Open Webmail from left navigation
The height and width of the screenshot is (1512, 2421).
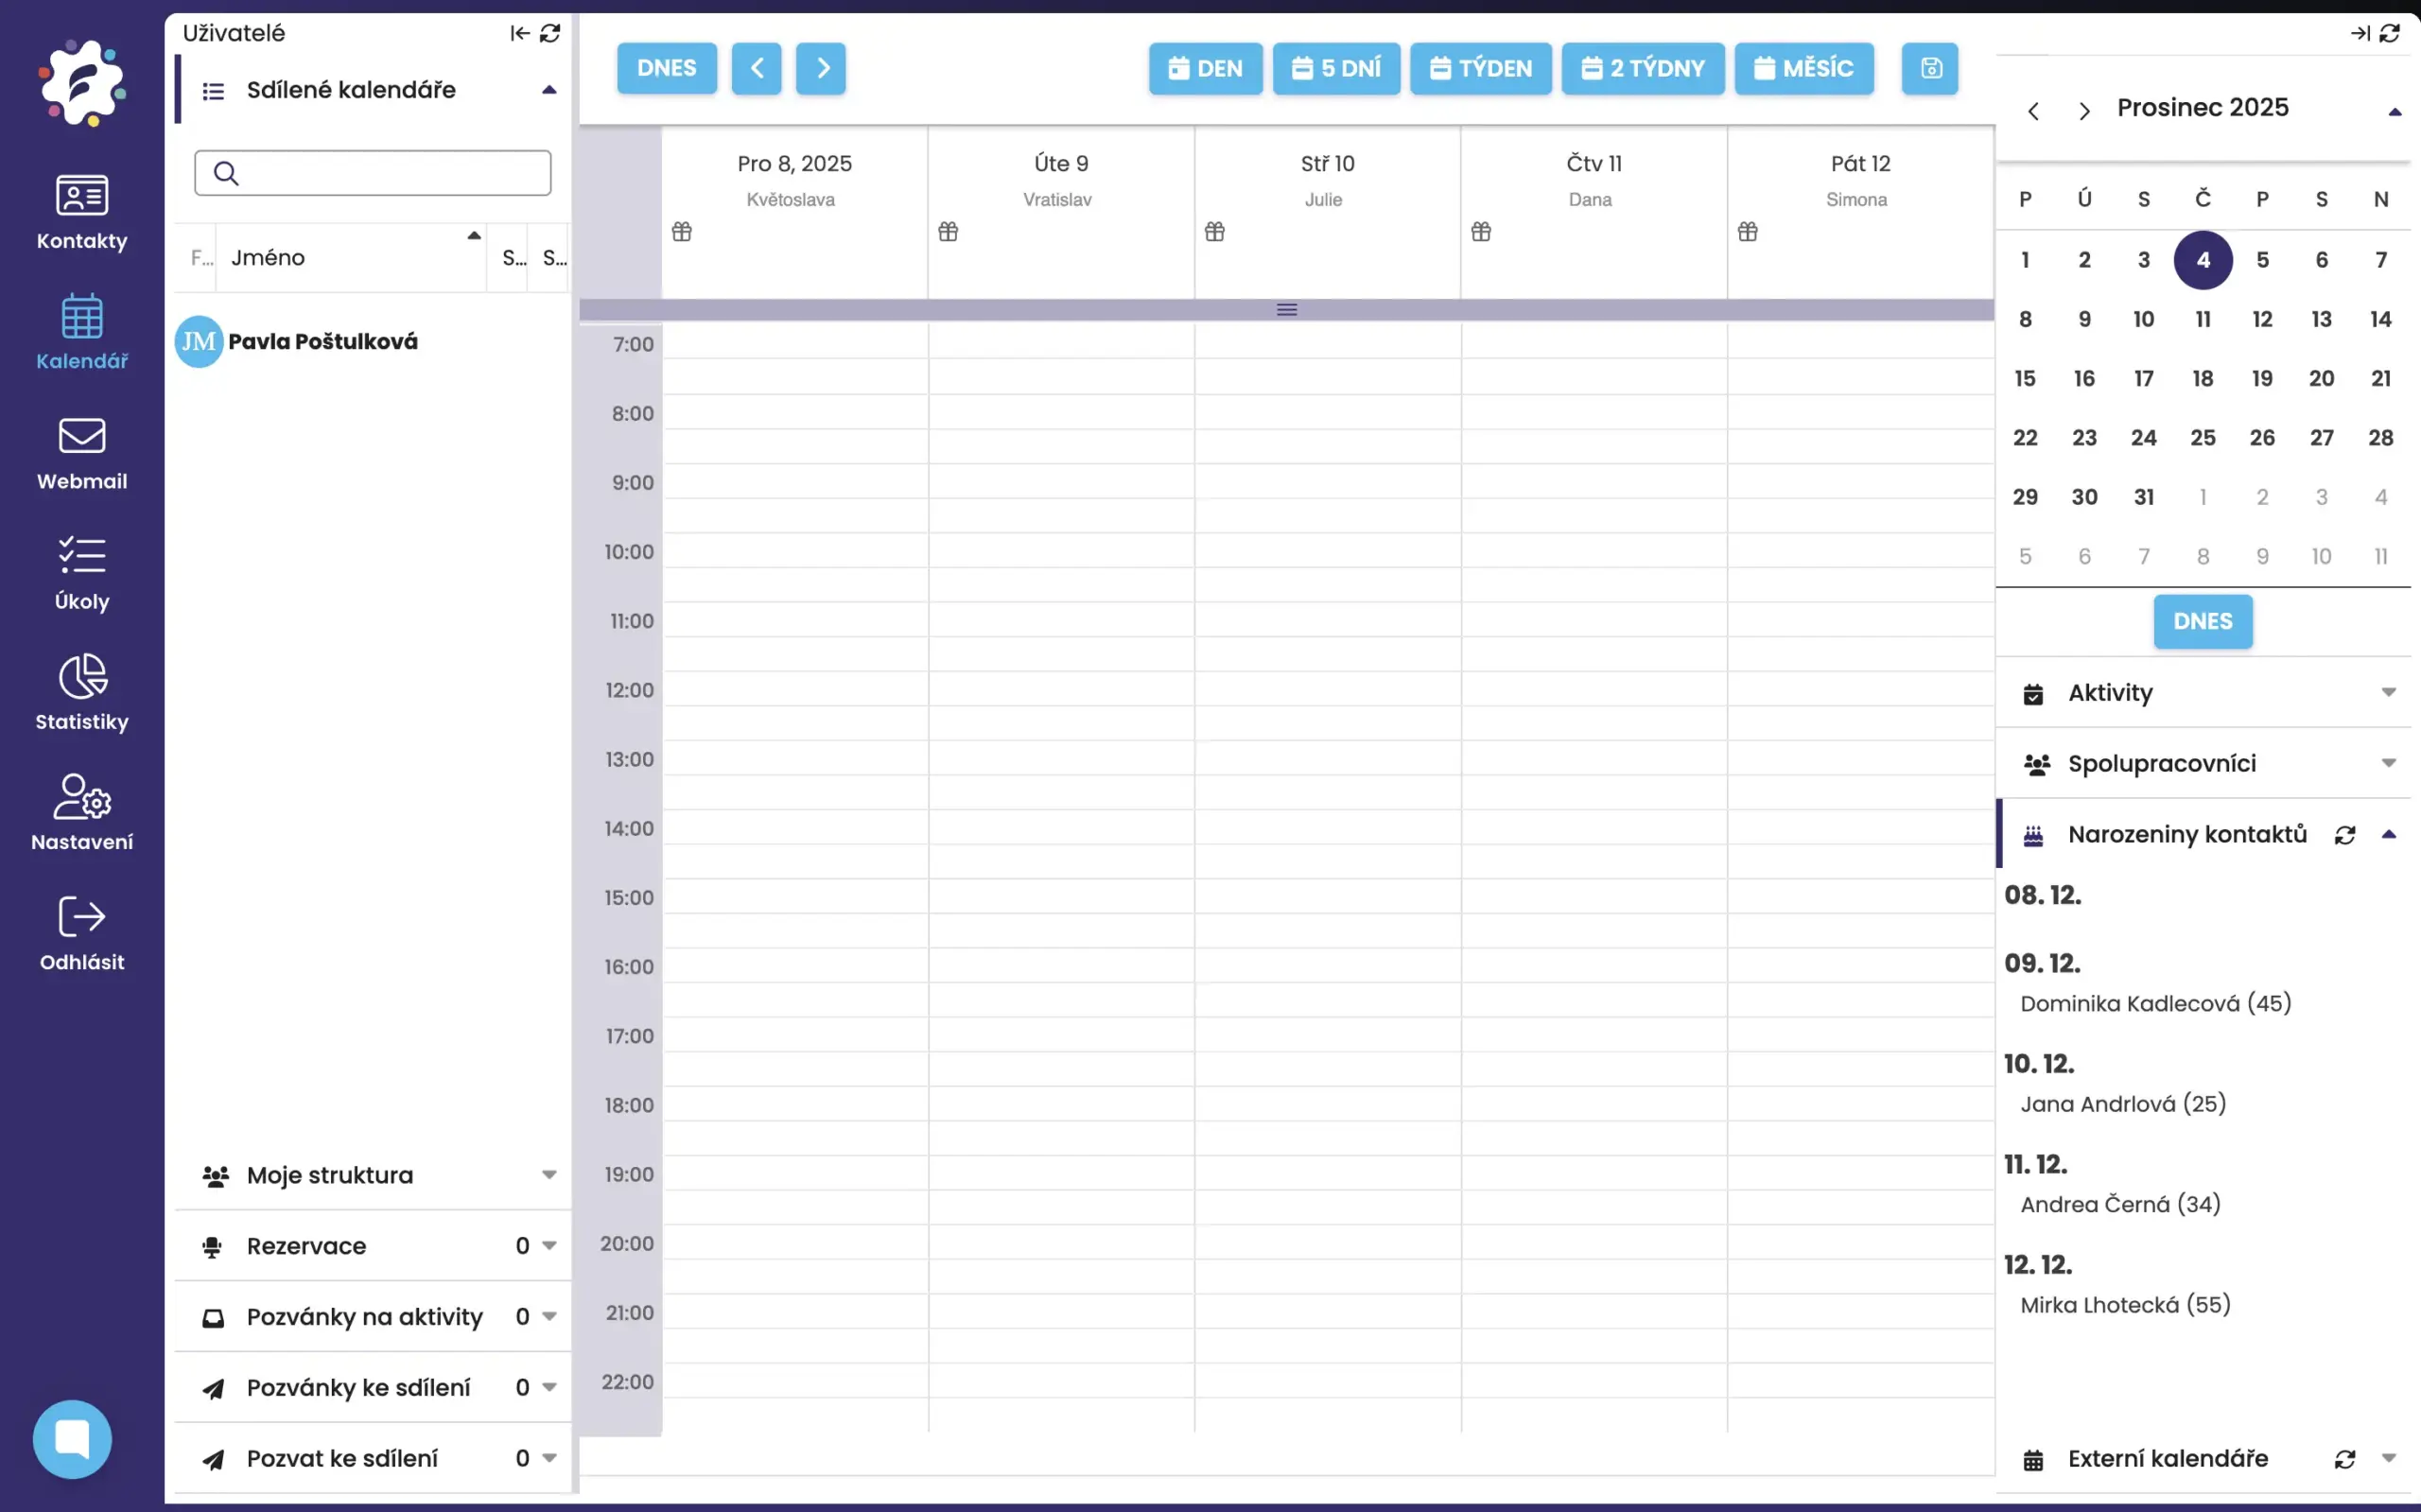(82, 452)
